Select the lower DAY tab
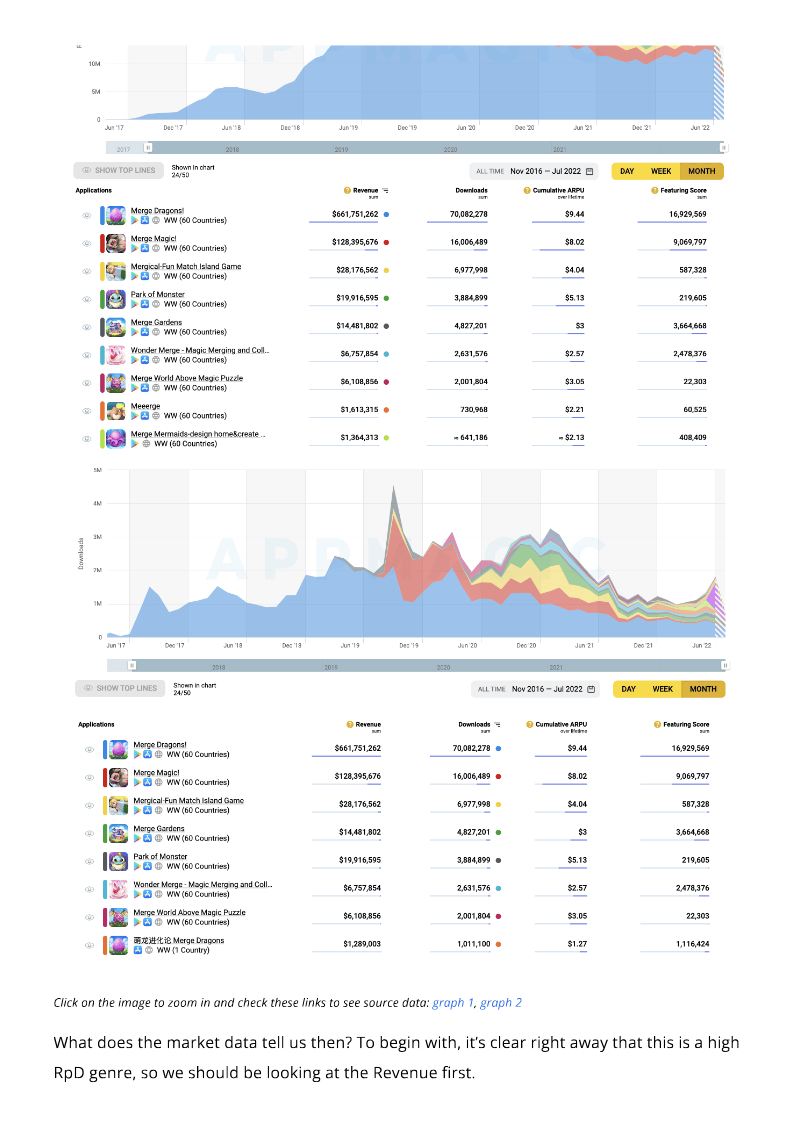Viewport: 800px width, 1131px height. (x=628, y=690)
